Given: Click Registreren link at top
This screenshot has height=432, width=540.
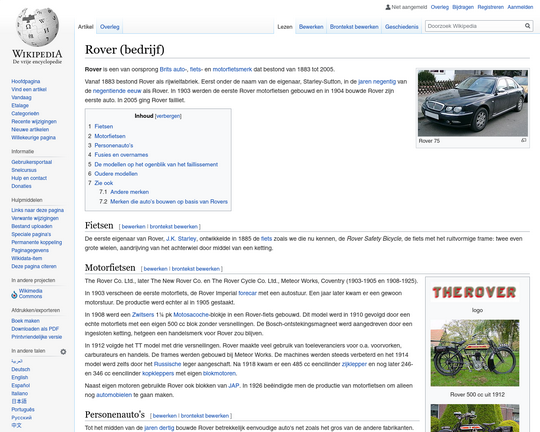Looking at the screenshot, I should point(490,7).
